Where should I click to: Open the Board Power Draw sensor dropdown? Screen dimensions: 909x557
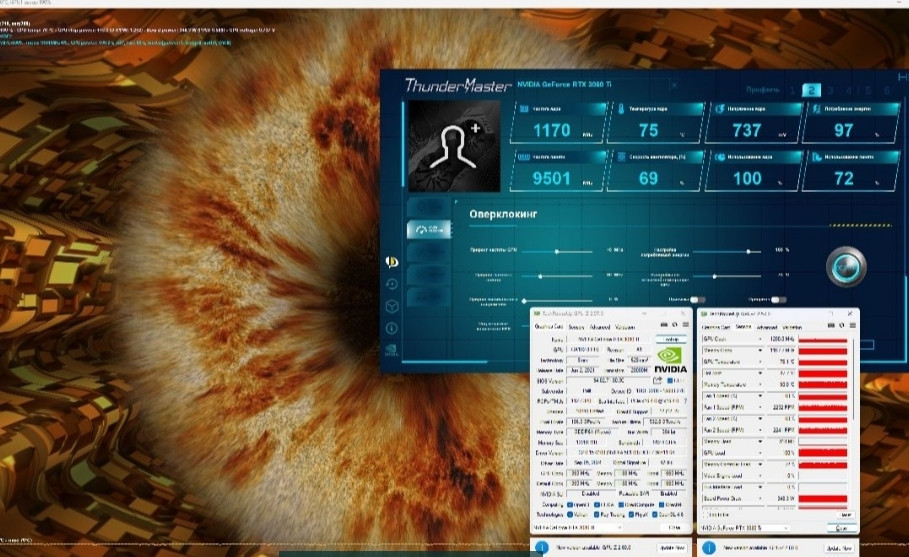tap(760, 498)
